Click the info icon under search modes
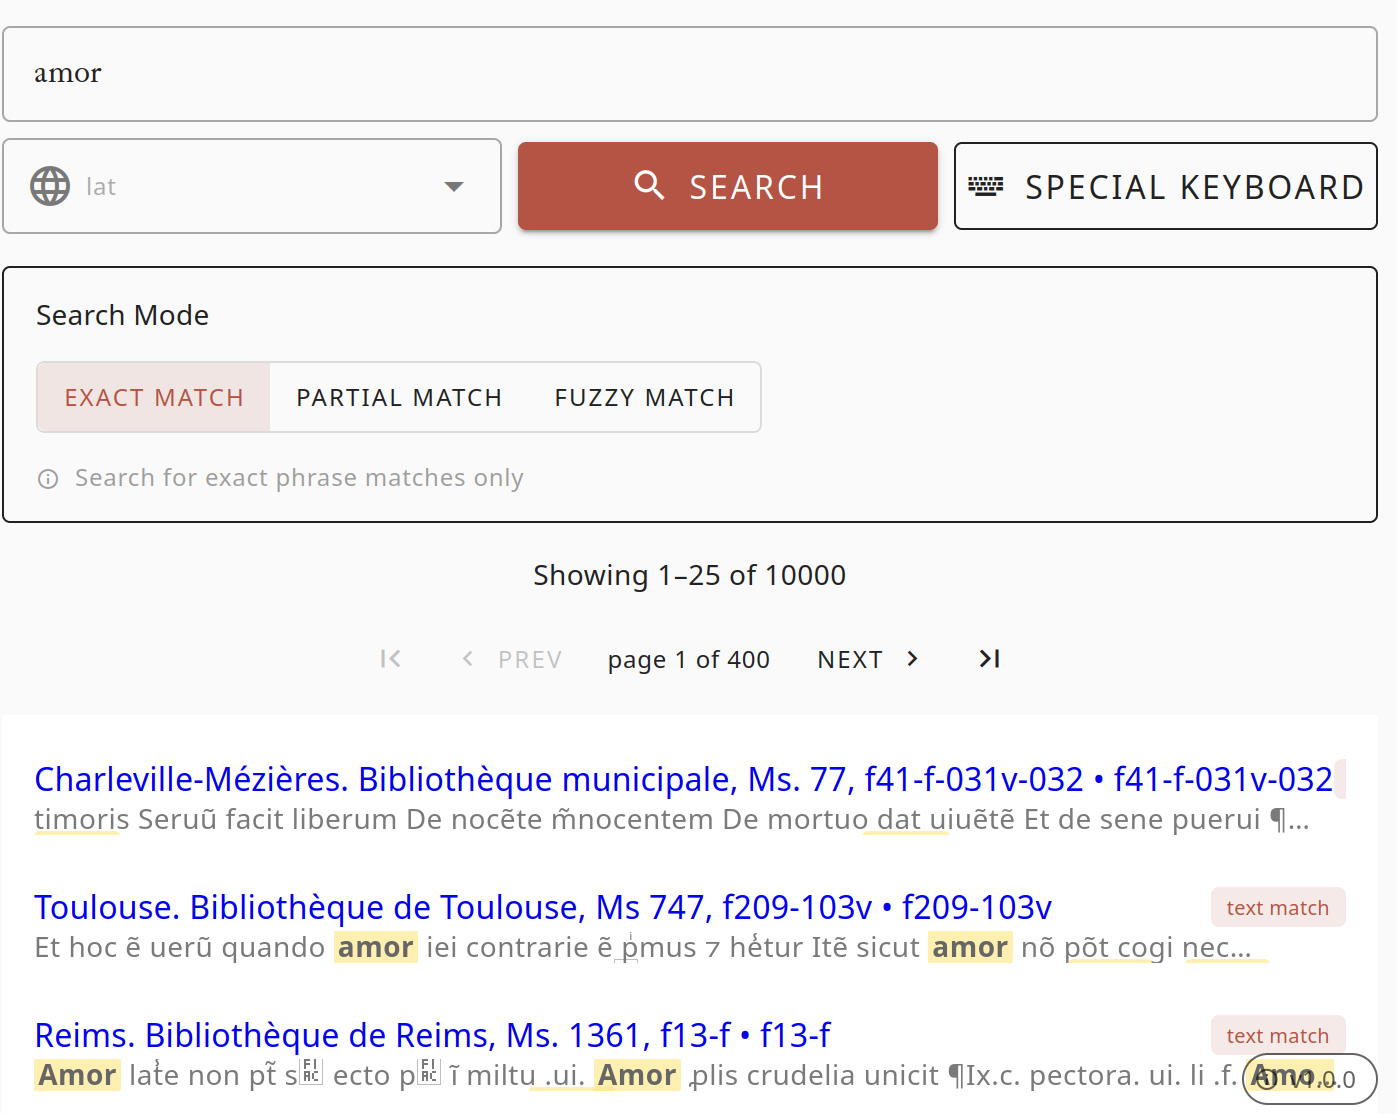Viewport: 1397px width, 1114px height. click(48, 479)
